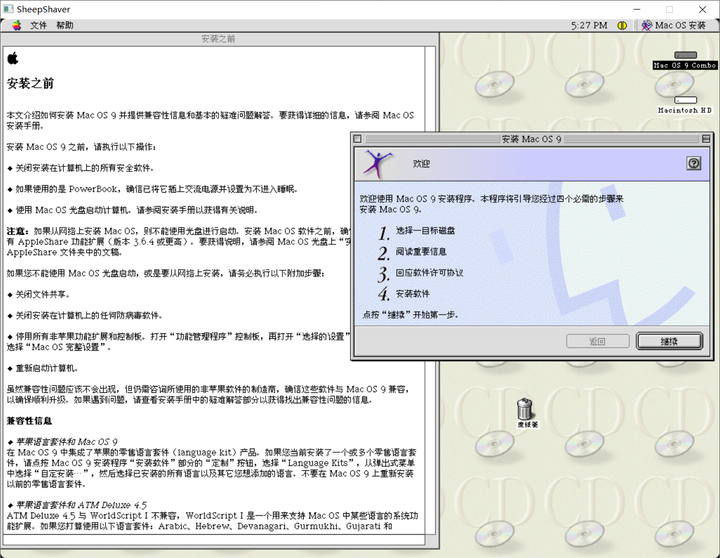The image size is (720, 558).
Task: Click the 安装之前 window title bar
Action: [x=219, y=39]
